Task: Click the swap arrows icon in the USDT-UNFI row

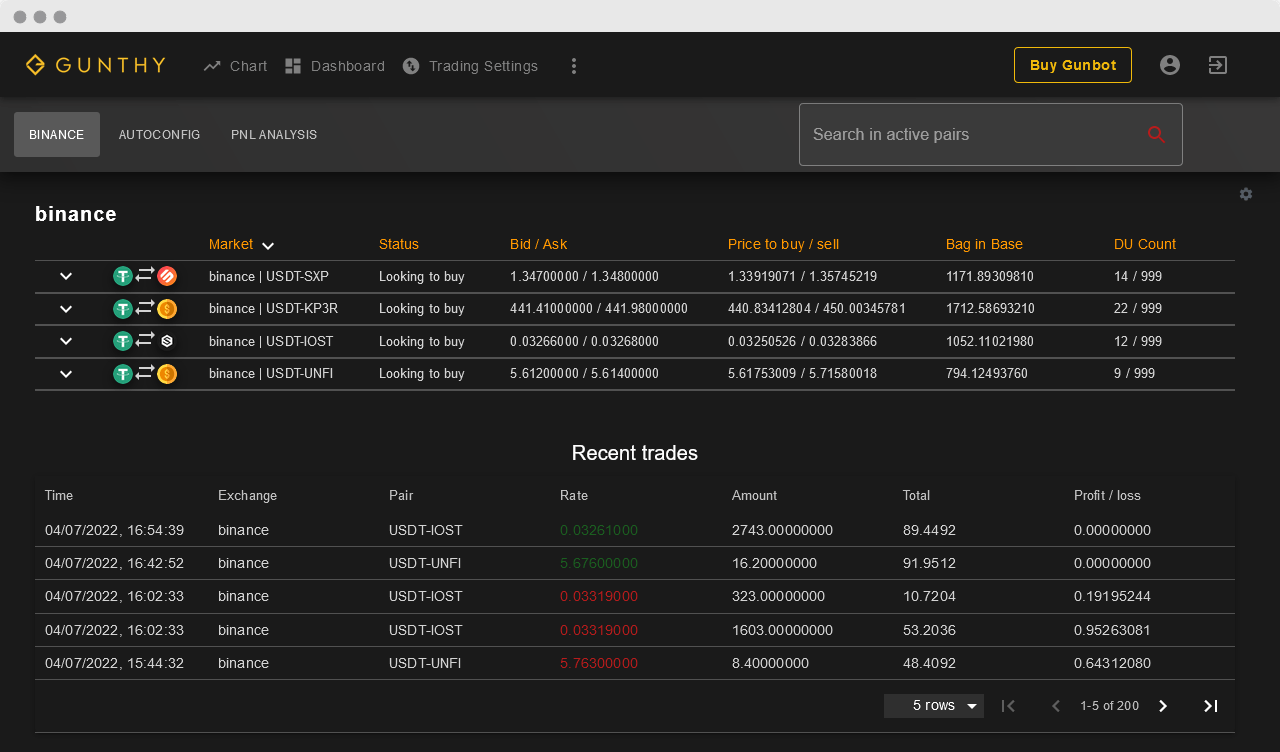Action: click(145, 372)
